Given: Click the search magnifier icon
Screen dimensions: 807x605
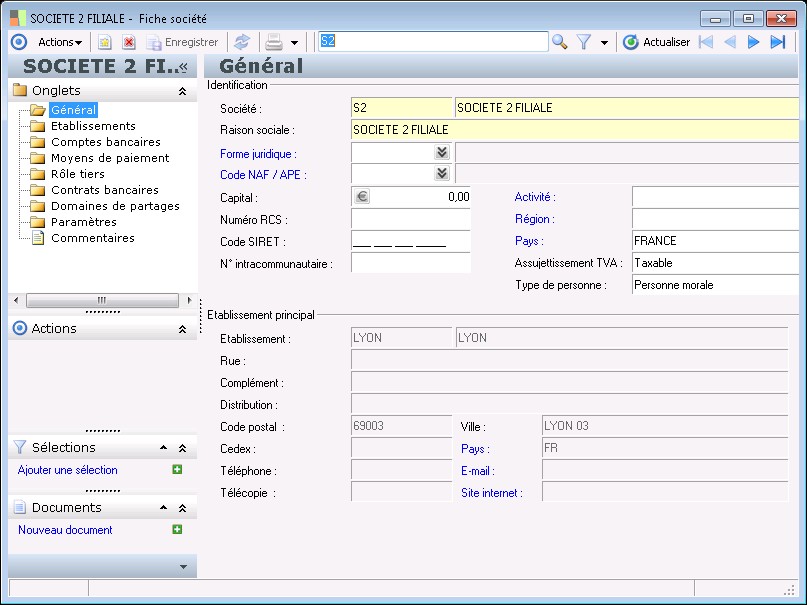Looking at the screenshot, I should (560, 42).
